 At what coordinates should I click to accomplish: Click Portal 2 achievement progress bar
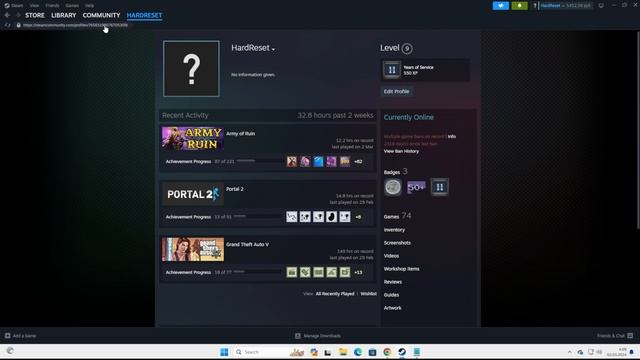tap(258, 216)
